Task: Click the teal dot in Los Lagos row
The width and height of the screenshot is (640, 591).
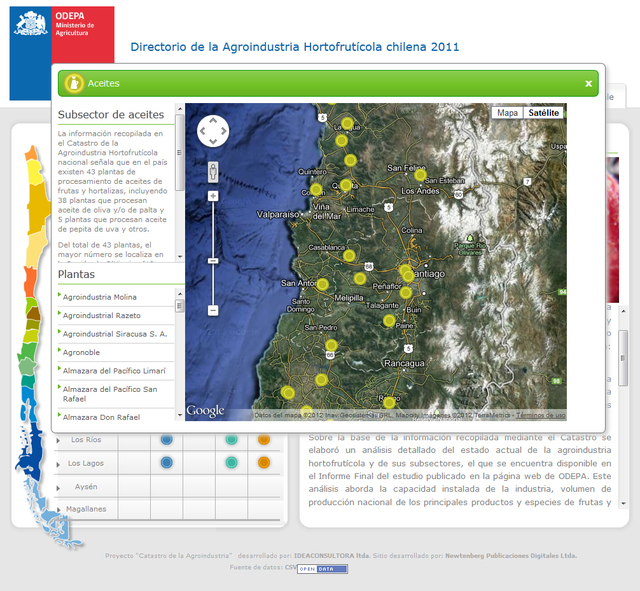Action: 231,463
